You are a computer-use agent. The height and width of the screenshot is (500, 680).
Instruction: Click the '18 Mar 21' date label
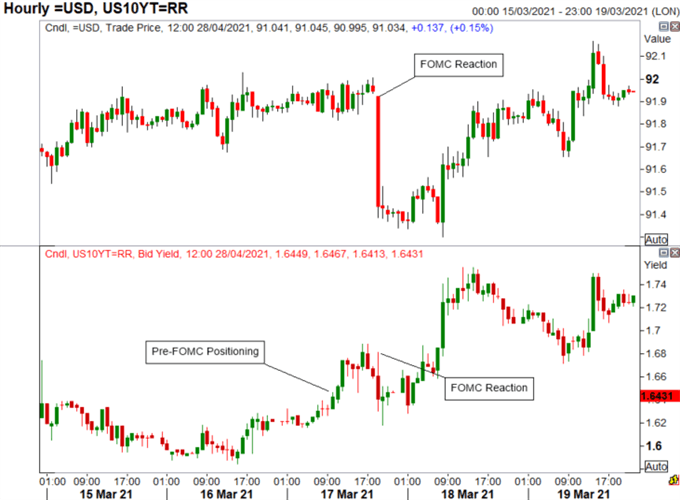[468, 494]
